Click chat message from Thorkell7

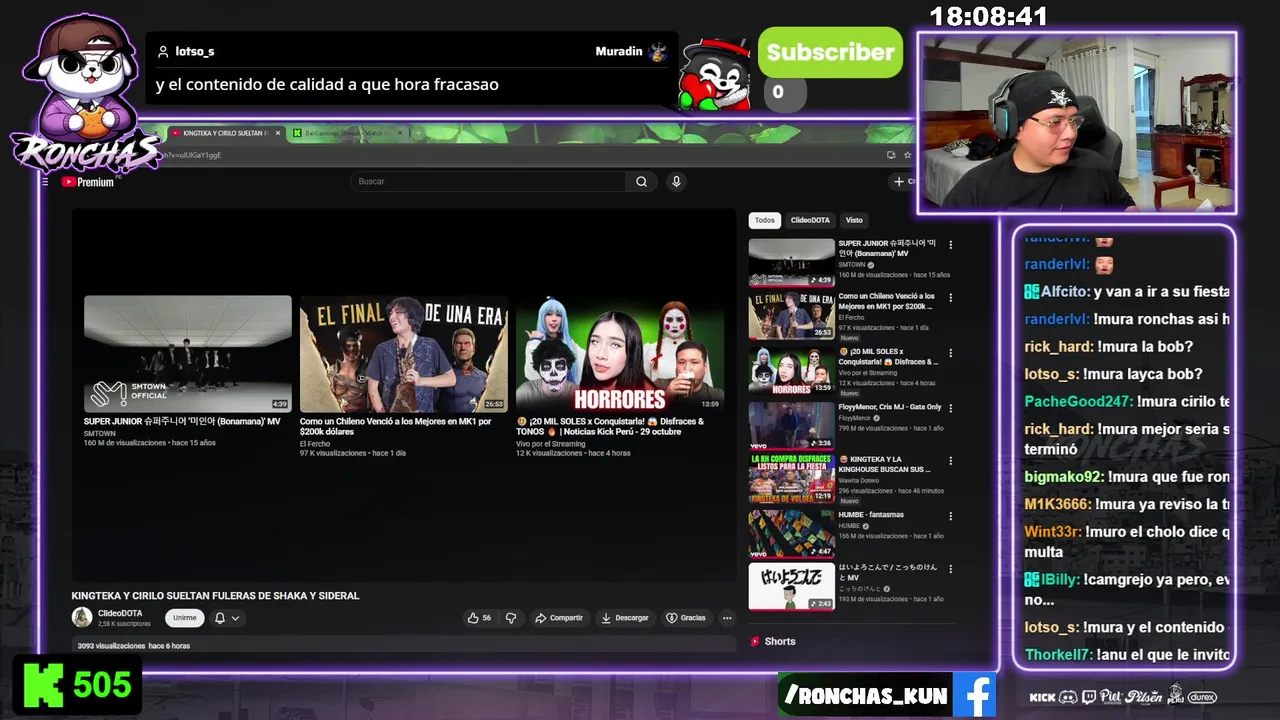(x=1127, y=655)
